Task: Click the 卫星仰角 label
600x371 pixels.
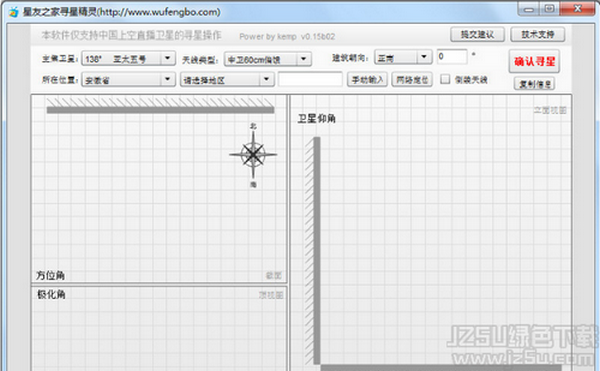Action: click(x=316, y=119)
